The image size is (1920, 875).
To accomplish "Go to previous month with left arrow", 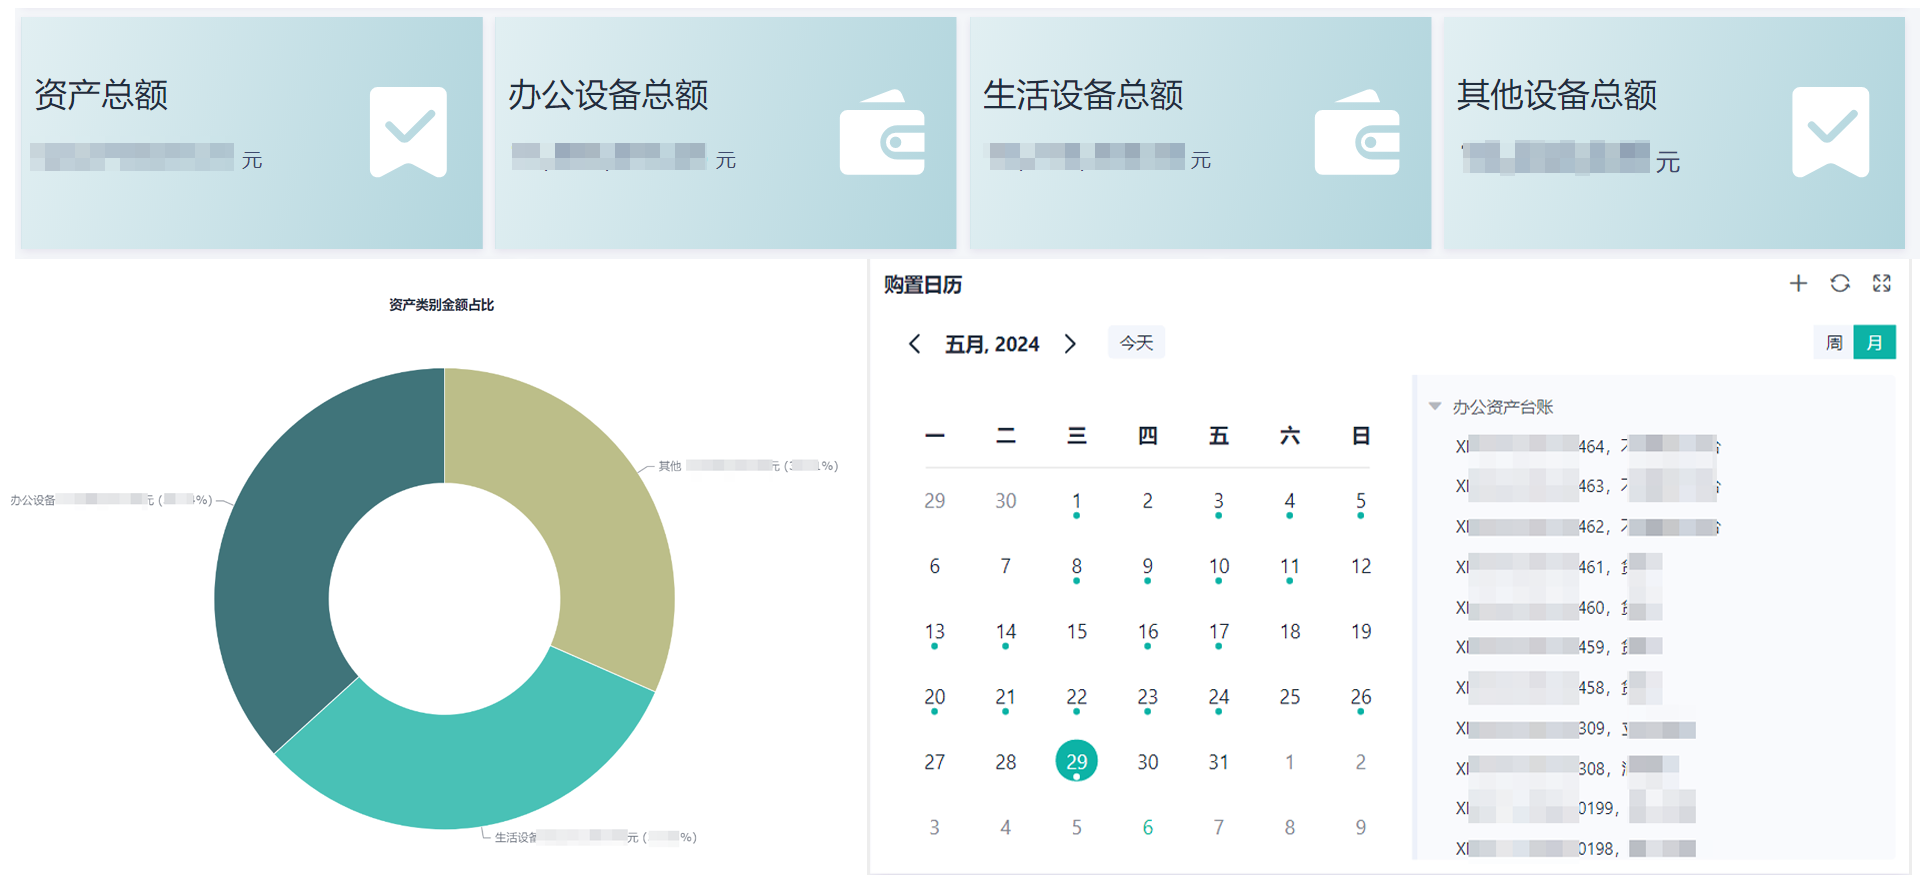I will (914, 344).
